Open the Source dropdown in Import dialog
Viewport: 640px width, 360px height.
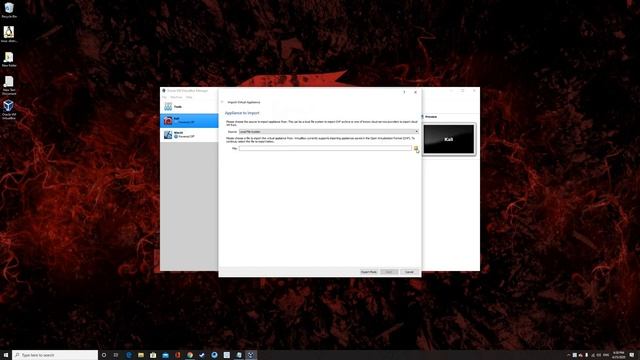[x=329, y=132]
